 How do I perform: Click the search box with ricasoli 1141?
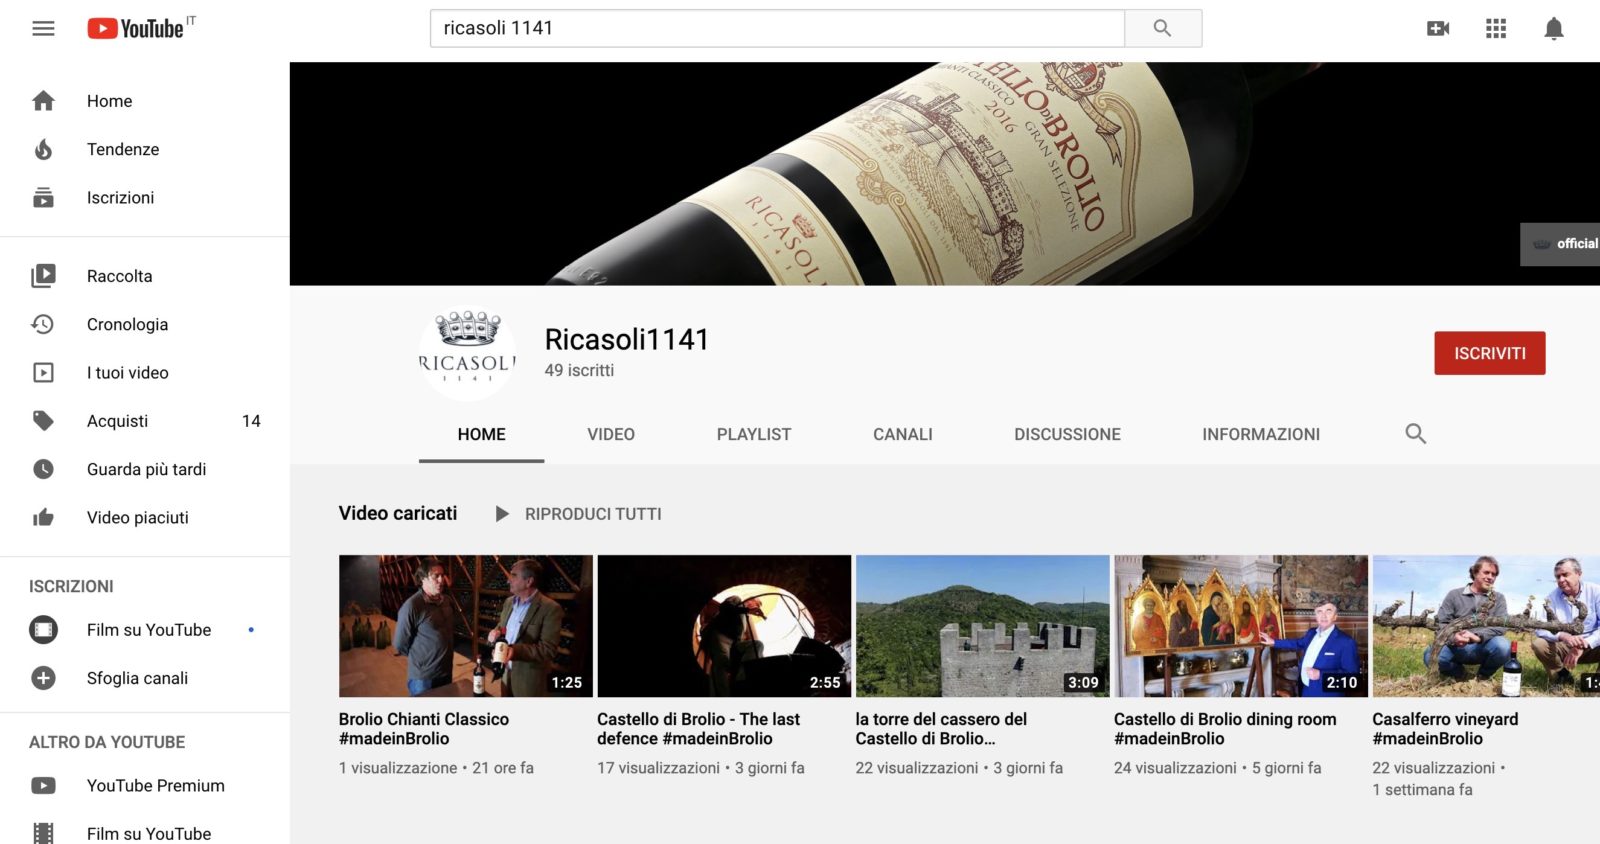(777, 28)
